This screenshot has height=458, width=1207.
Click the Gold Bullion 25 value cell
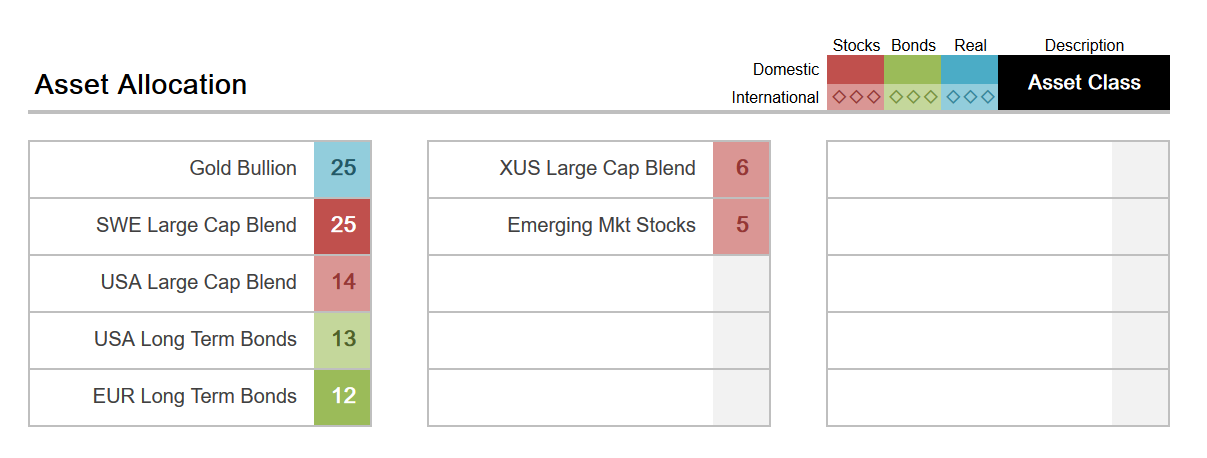(x=343, y=169)
